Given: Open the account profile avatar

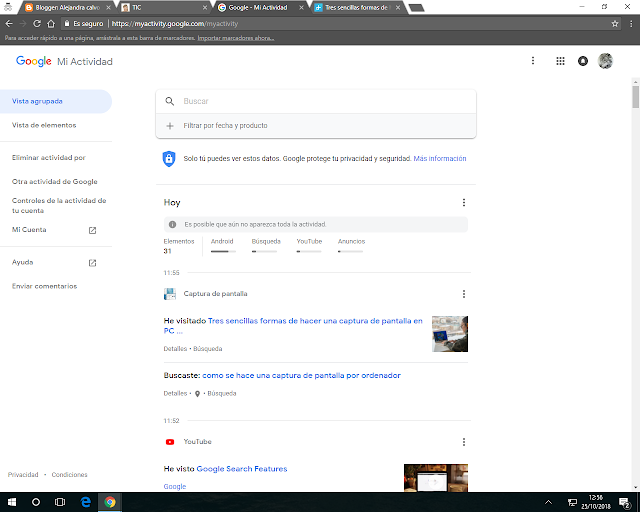Looking at the screenshot, I should 605,61.
